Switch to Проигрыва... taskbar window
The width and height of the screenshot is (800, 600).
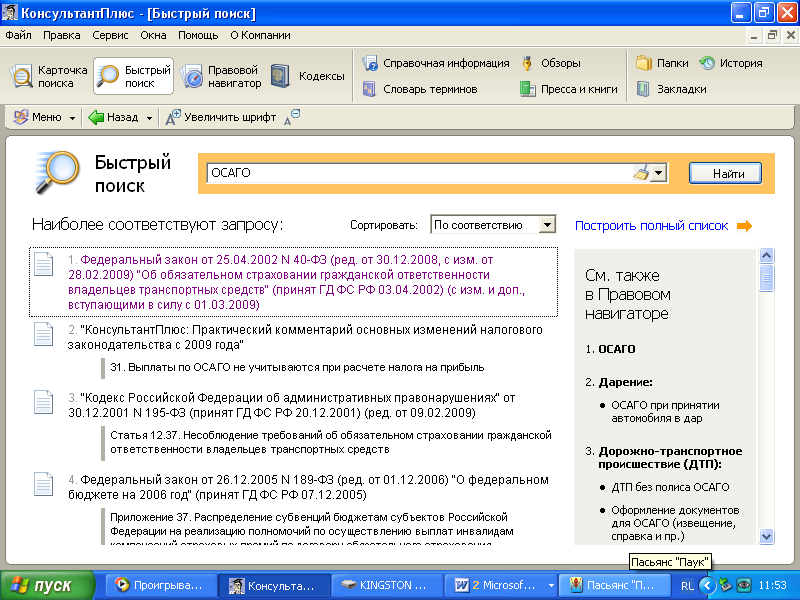tap(161, 586)
